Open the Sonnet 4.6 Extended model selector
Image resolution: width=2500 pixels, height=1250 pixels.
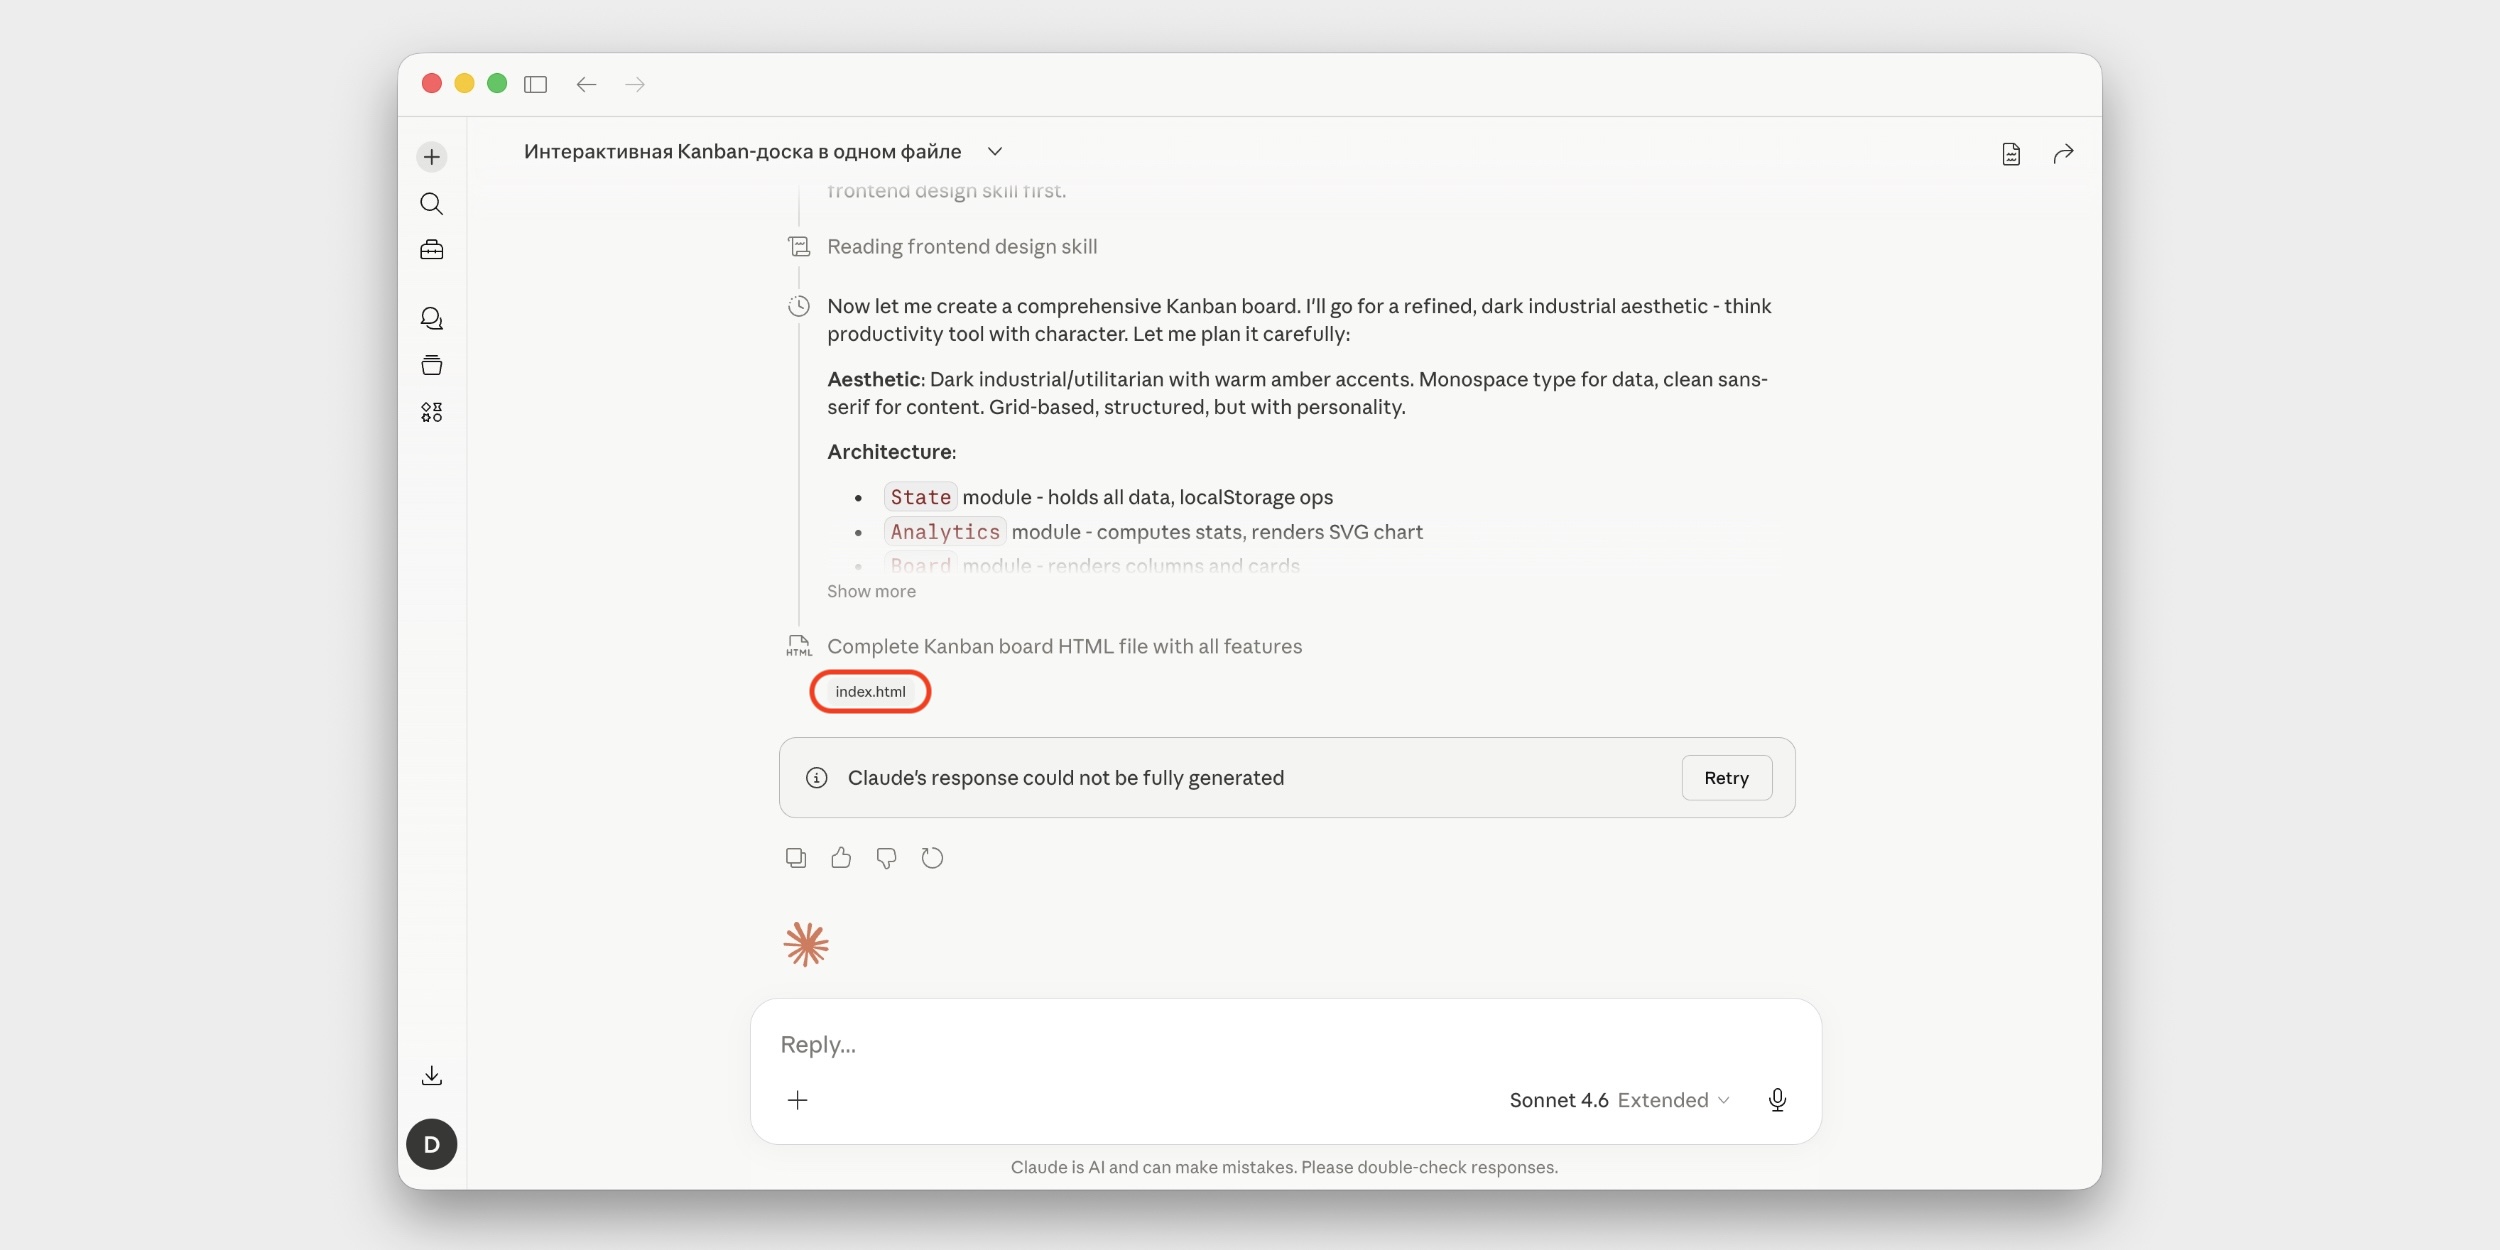(1618, 1100)
